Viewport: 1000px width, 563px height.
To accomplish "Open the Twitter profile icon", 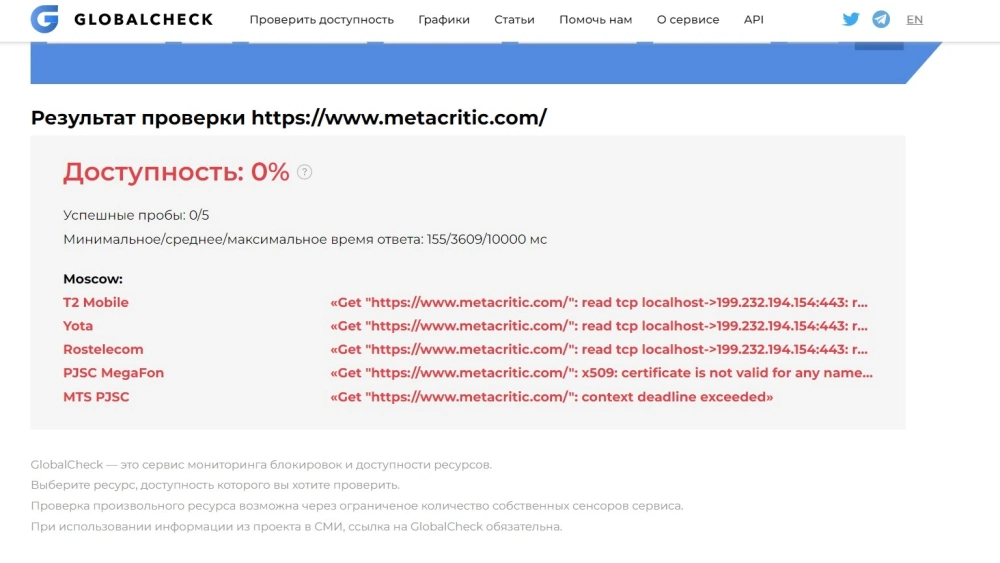I will tap(851, 19).
